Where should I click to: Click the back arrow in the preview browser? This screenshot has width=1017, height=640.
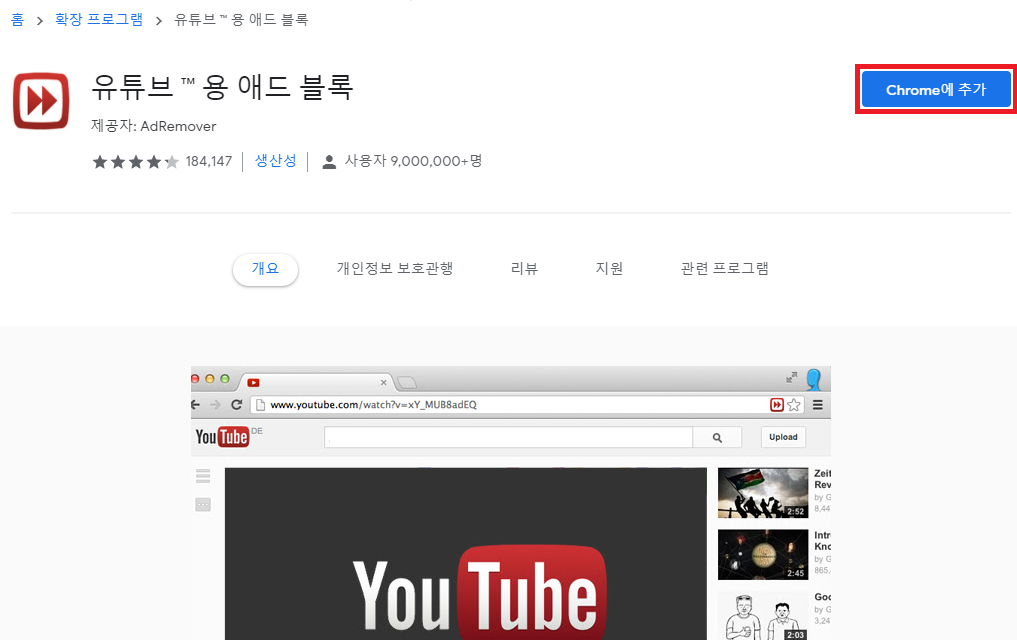click(x=195, y=405)
